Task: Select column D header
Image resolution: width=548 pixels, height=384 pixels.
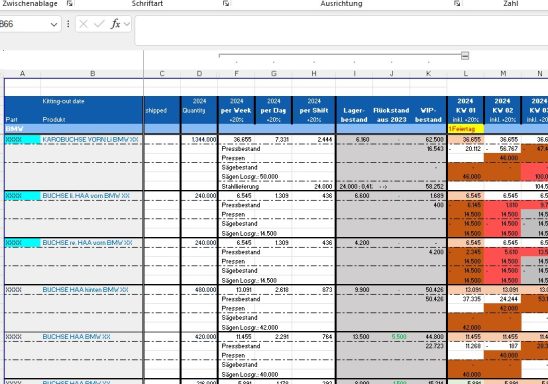Action: point(199,74)
